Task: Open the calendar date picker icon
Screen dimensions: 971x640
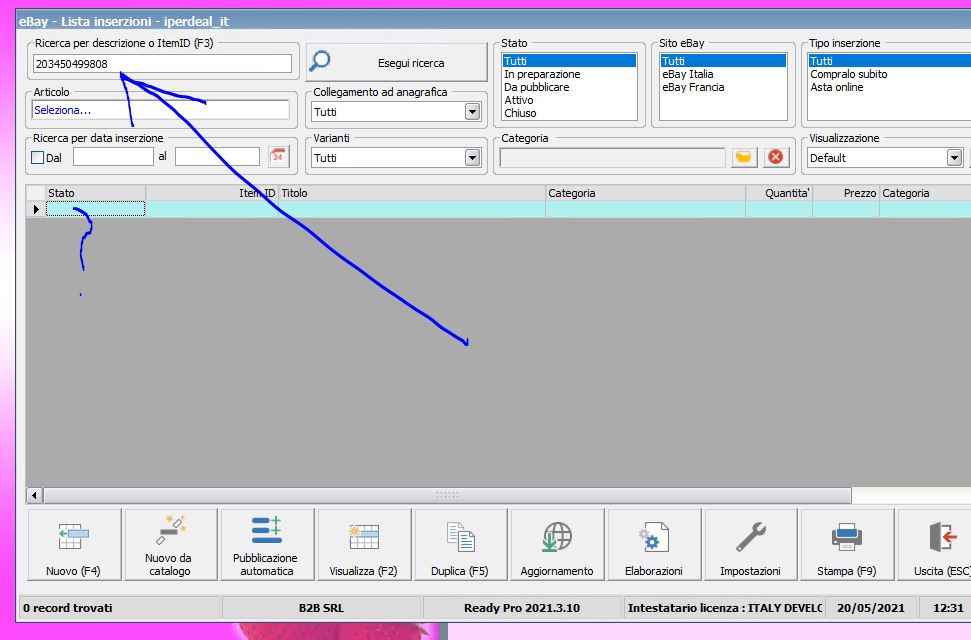Action: click(x=278, y=156)
